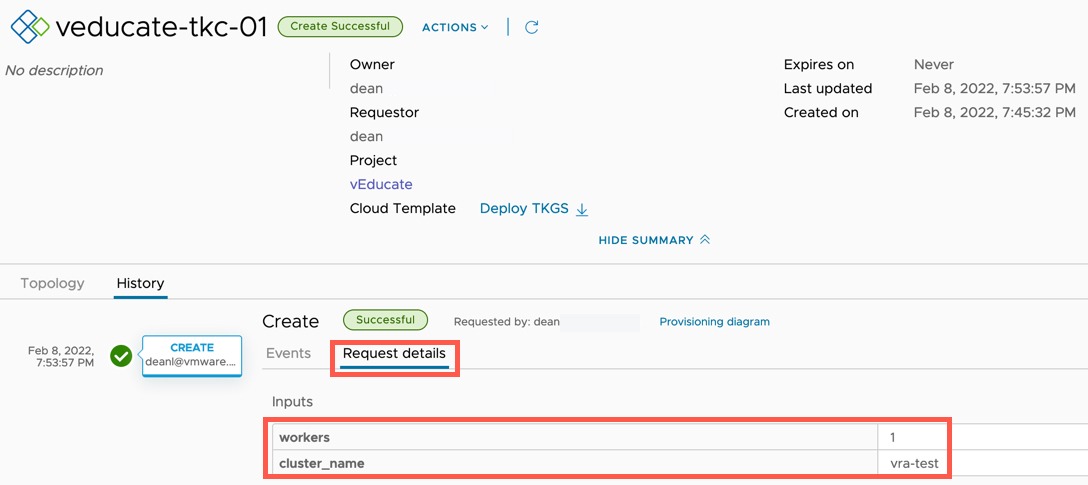Screen dimensions: 1088x485
Task: Click the cluster_name input row label
Action: [x=321, y=463]
